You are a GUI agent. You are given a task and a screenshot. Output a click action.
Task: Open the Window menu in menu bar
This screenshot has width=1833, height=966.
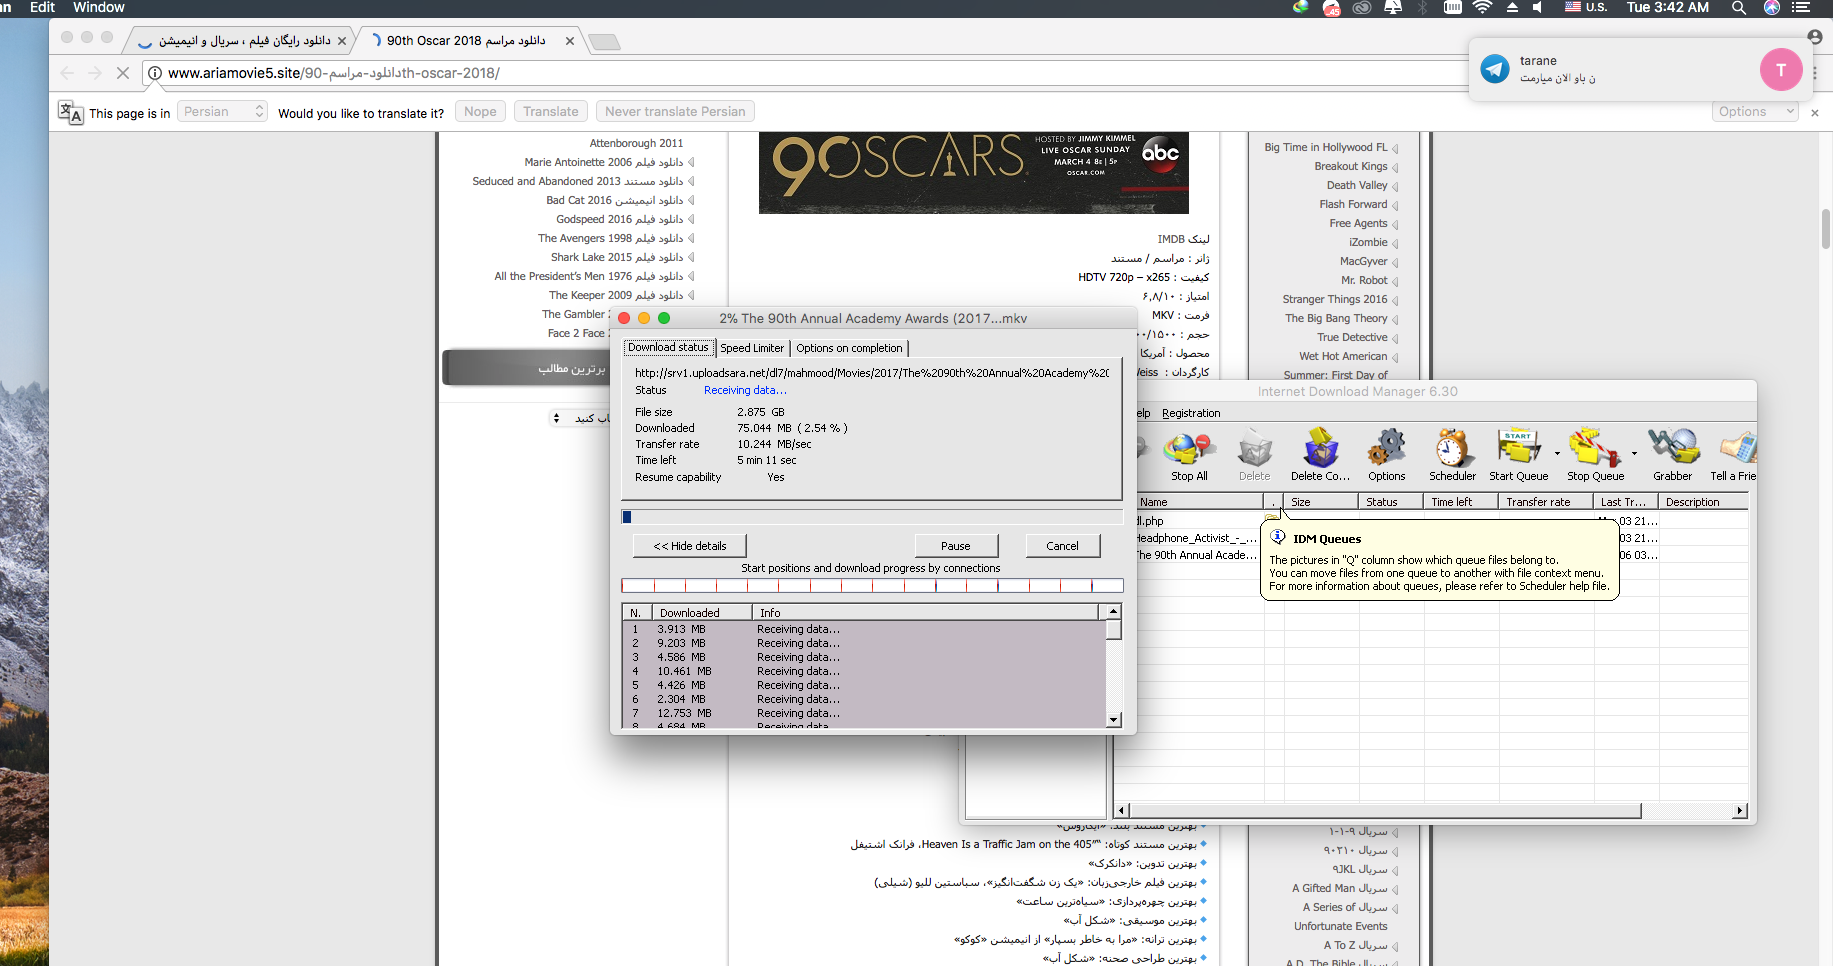click(x=99, y=7)
